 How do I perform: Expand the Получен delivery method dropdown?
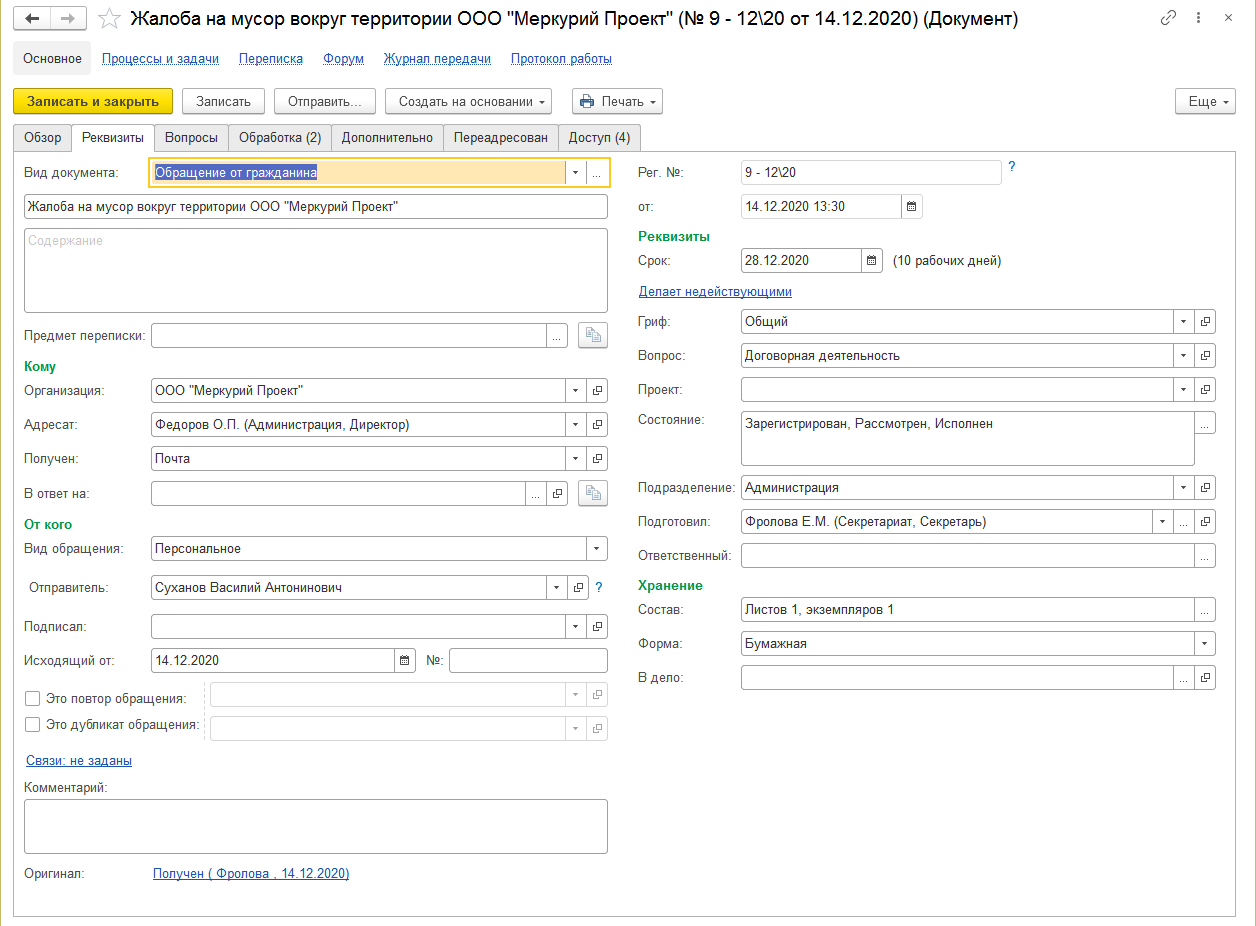pyautogui.click(x=575, y=459)
